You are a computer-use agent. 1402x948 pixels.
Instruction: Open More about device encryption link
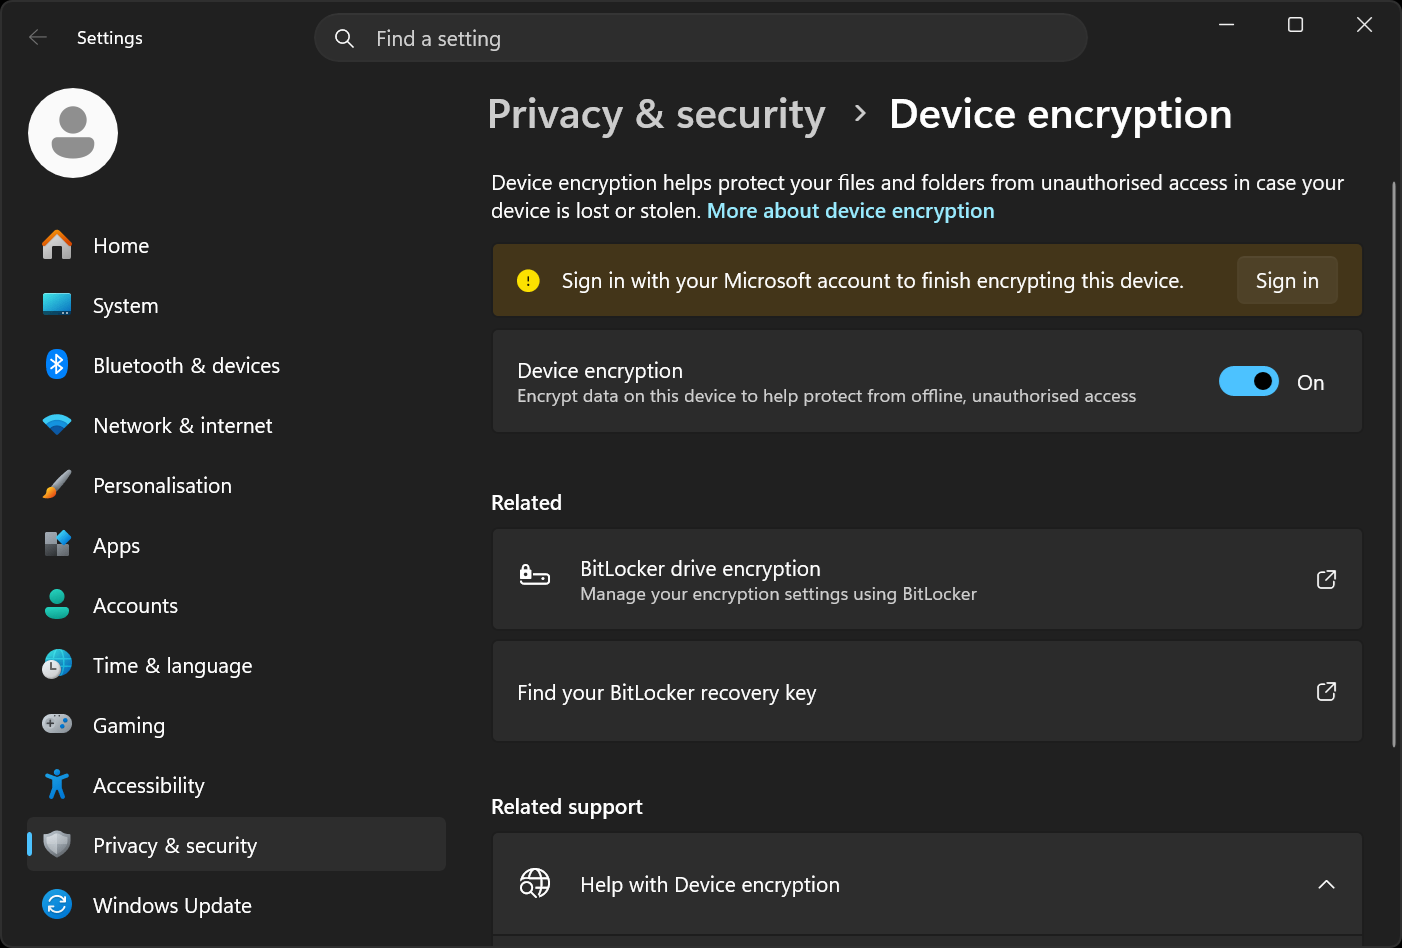point(850,210)
